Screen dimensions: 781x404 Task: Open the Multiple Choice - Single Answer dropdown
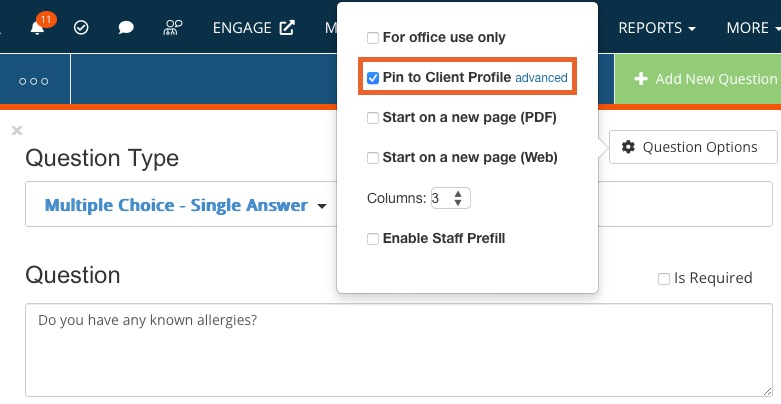click(185, 205)
